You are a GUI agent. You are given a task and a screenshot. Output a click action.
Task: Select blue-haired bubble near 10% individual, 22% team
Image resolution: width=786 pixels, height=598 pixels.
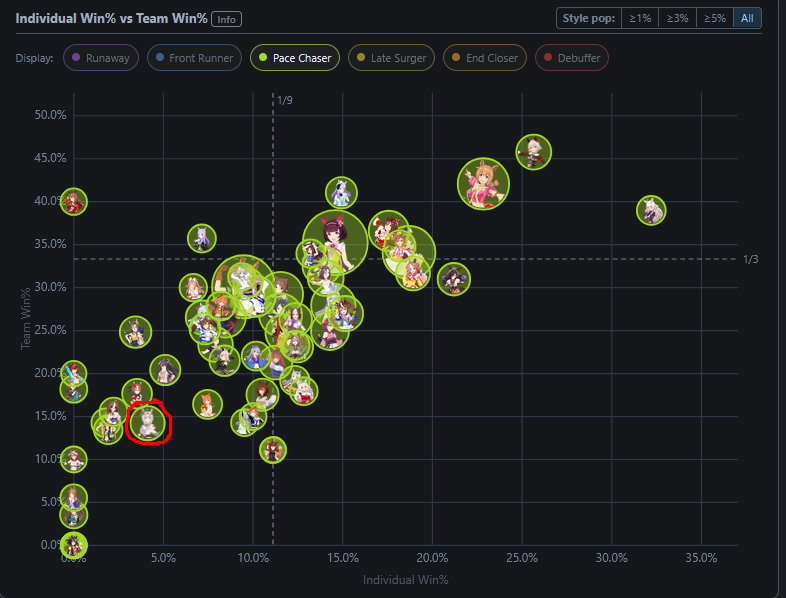click(x=255, y=356)
